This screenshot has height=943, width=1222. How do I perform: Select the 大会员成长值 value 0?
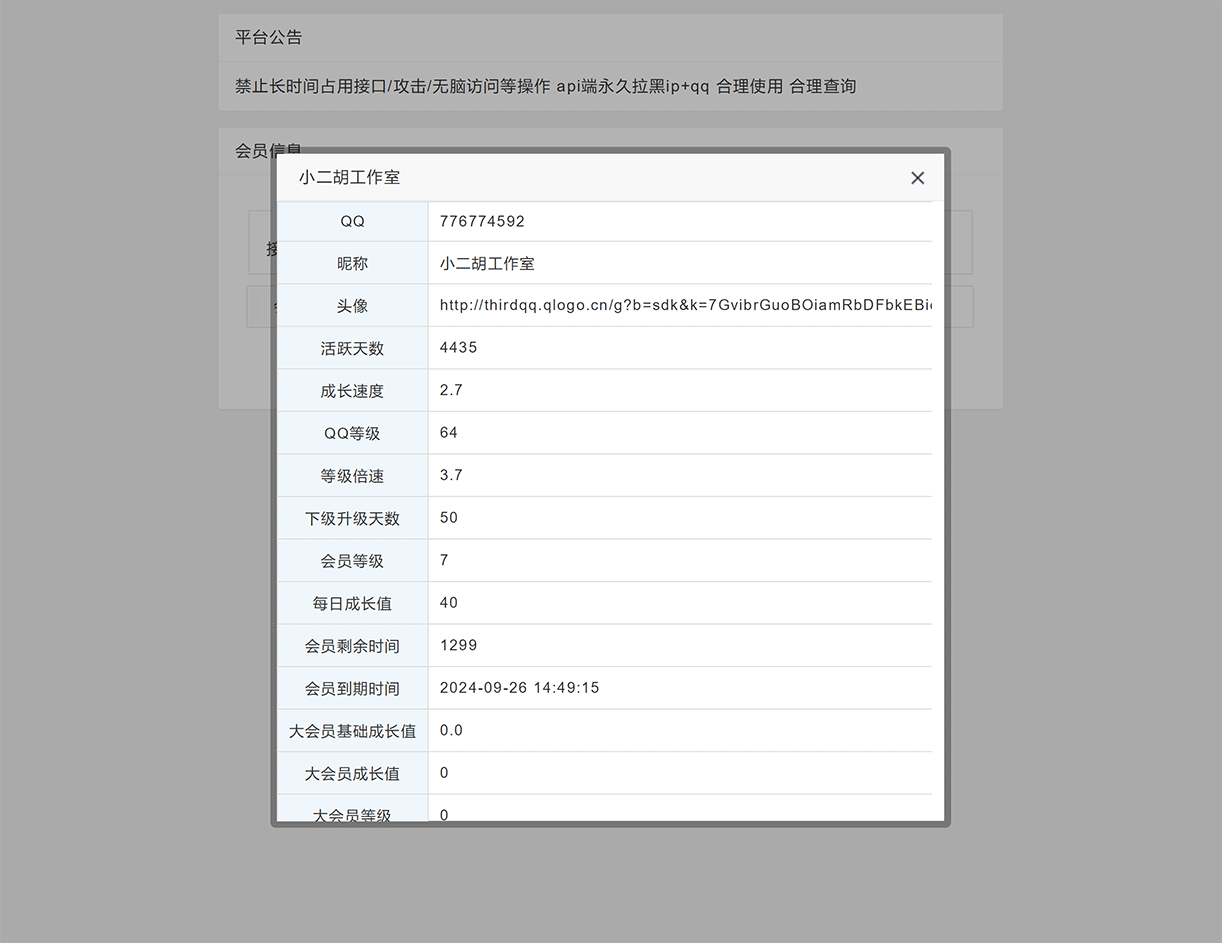pos(443,773)
